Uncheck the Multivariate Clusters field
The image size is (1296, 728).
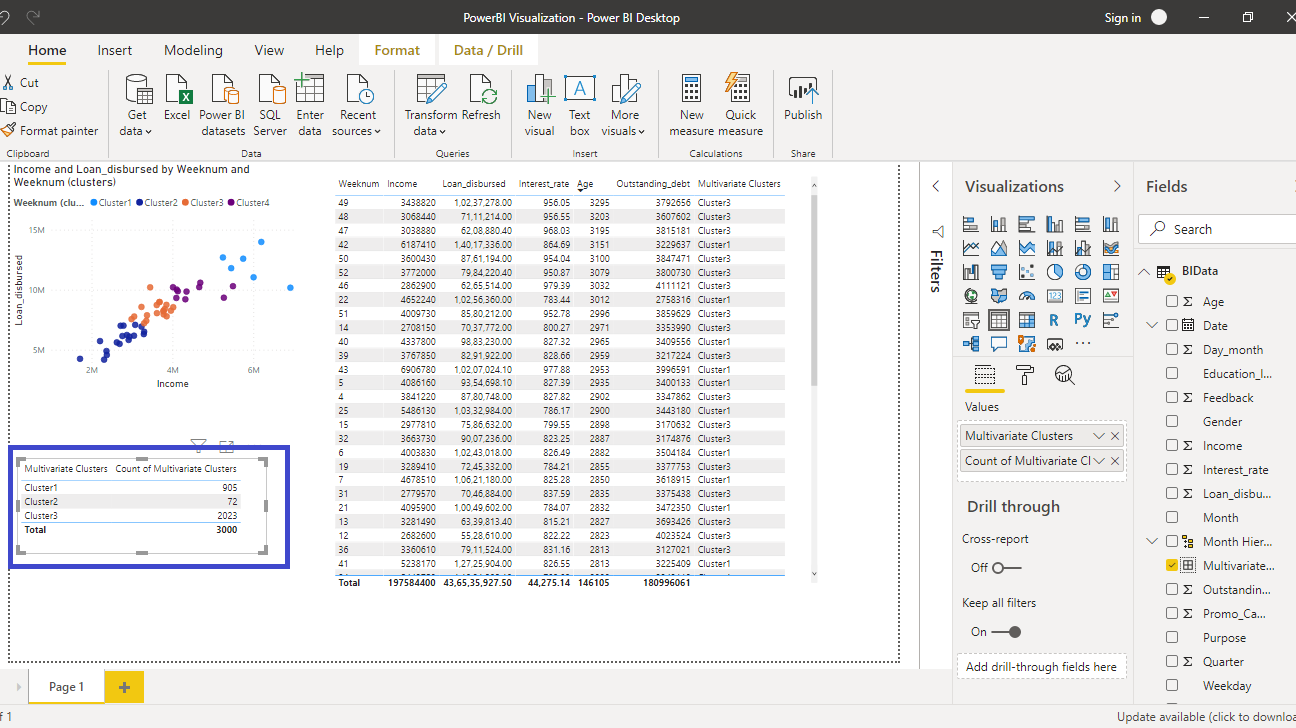pos(1172,565)
